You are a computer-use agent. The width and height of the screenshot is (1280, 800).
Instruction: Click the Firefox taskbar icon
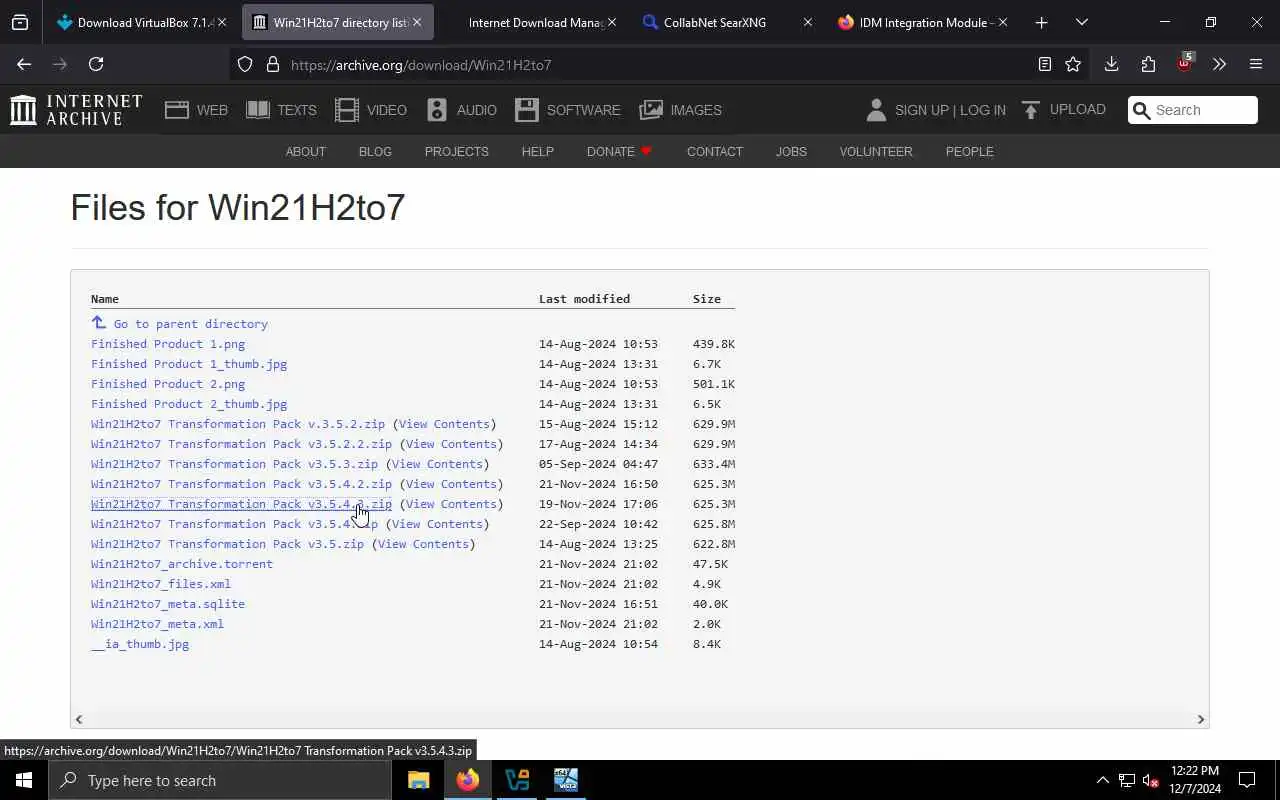[x=468, y=780]
